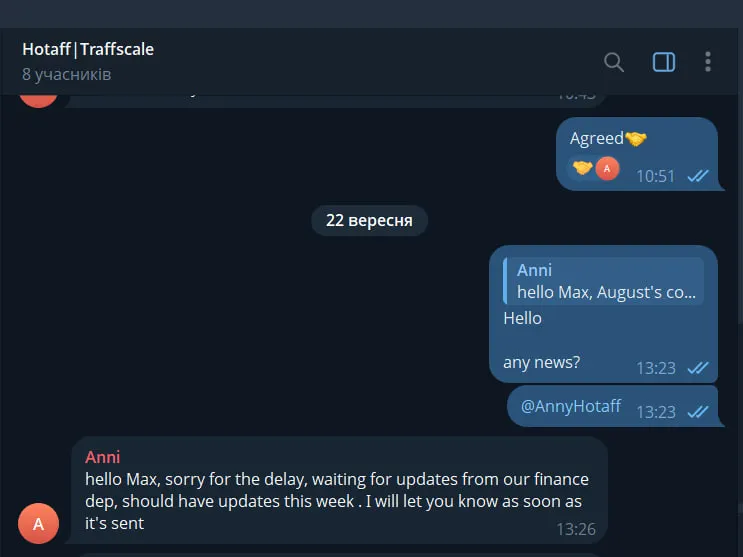Image resolution: width=743 pixels, height=557 pixels.
Task: Open the three-dot more options menu
Action: click(x=707, y=62)
